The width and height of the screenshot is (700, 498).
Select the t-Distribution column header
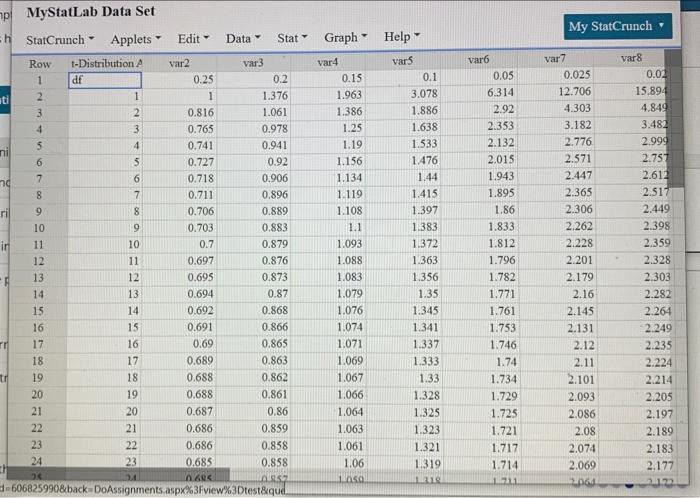105,63
